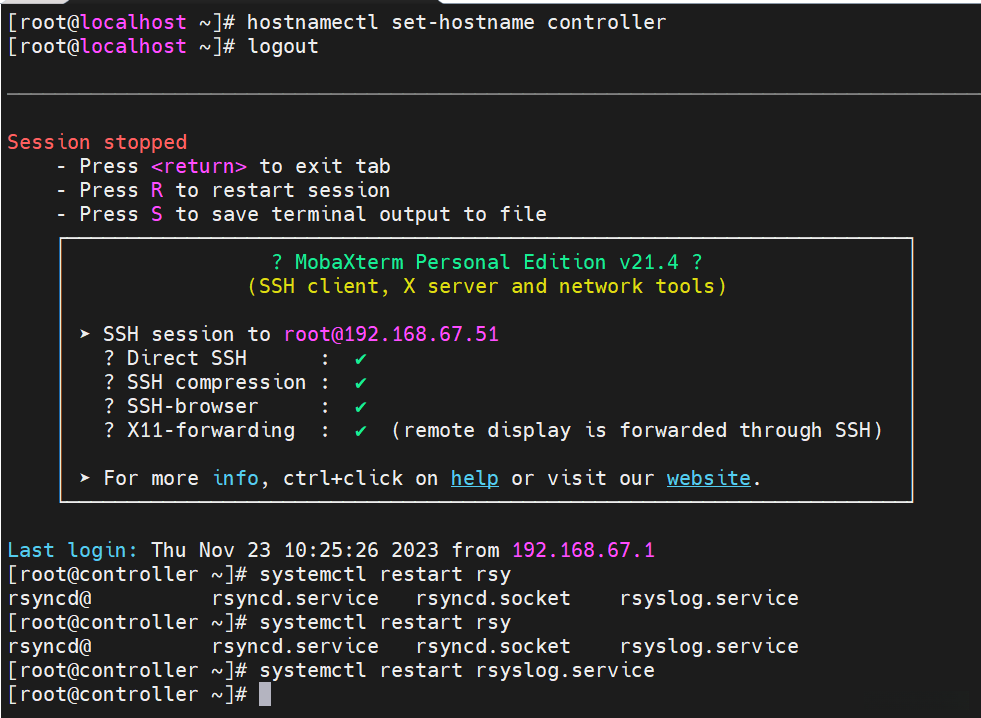Click the root@192.168.67.51 session address
The image size is (981, 718).
(391, 334)
